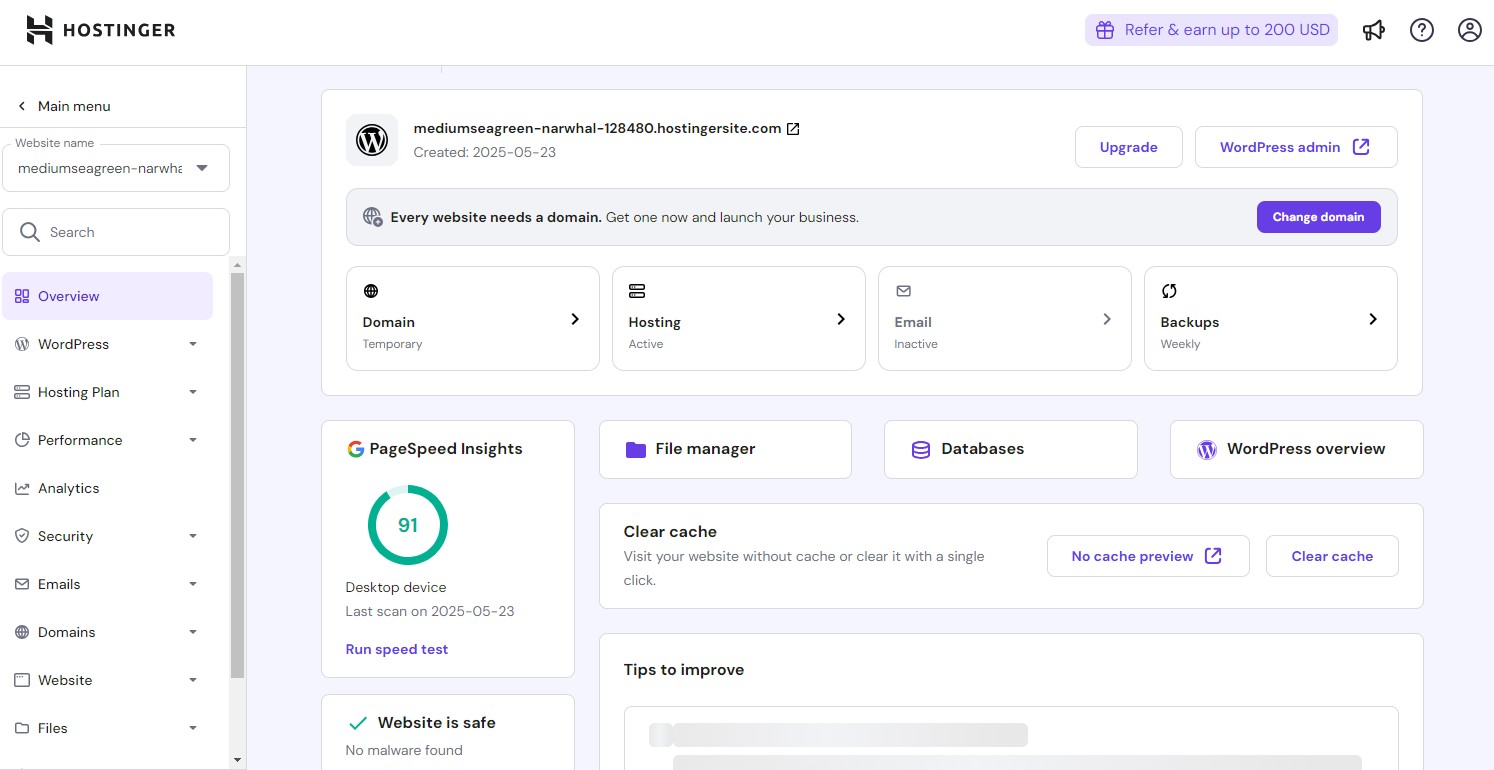This screenshot has height=770, width=1494.
Task: Click the Run speed test link
Action: (397, 649)
